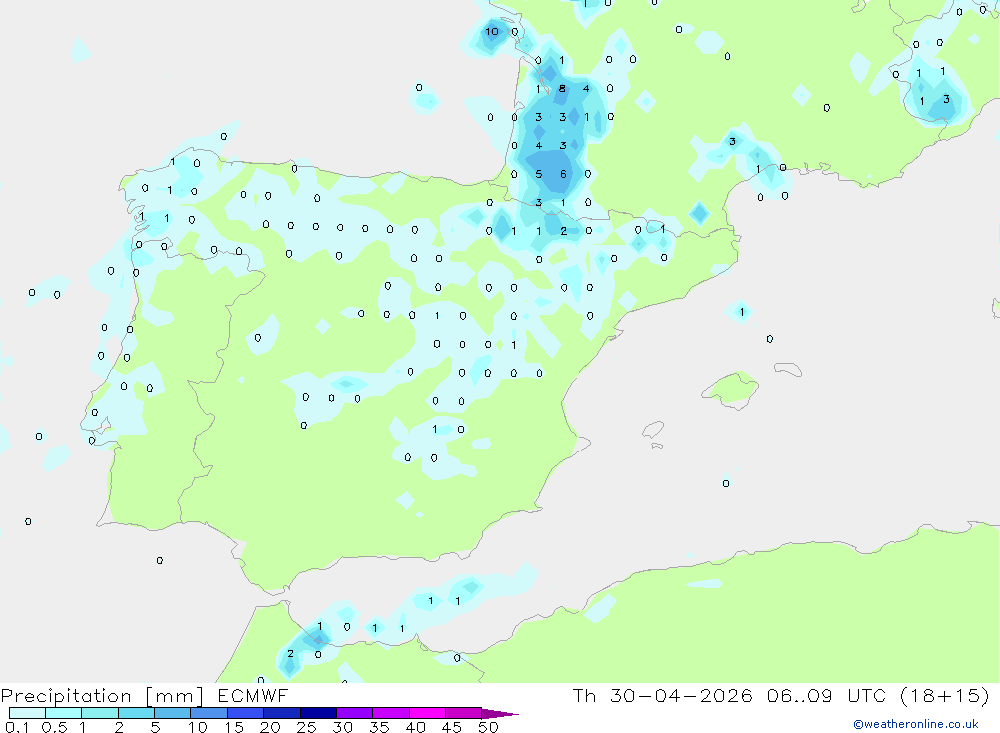
Task: Click the '35' legend scale label
Action: point(379,727)
